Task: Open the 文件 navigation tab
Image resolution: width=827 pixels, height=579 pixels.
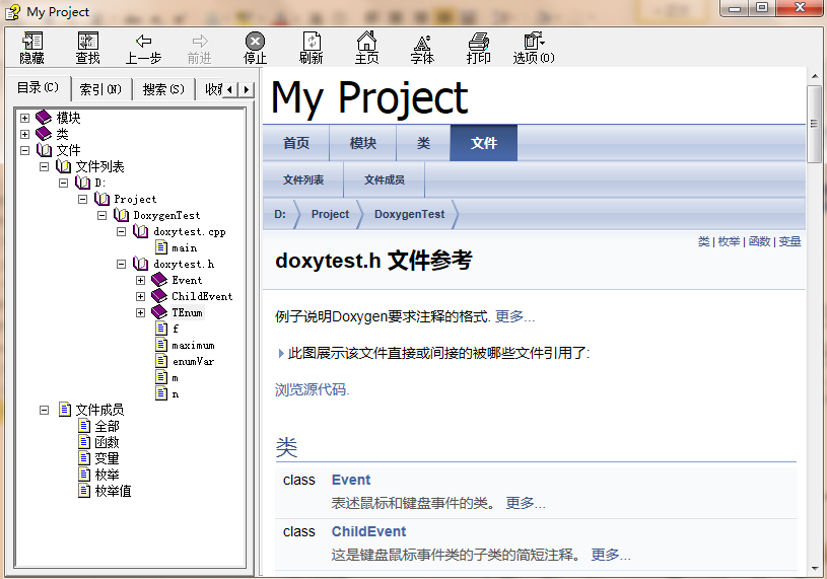Action: (x=484, y=143)
